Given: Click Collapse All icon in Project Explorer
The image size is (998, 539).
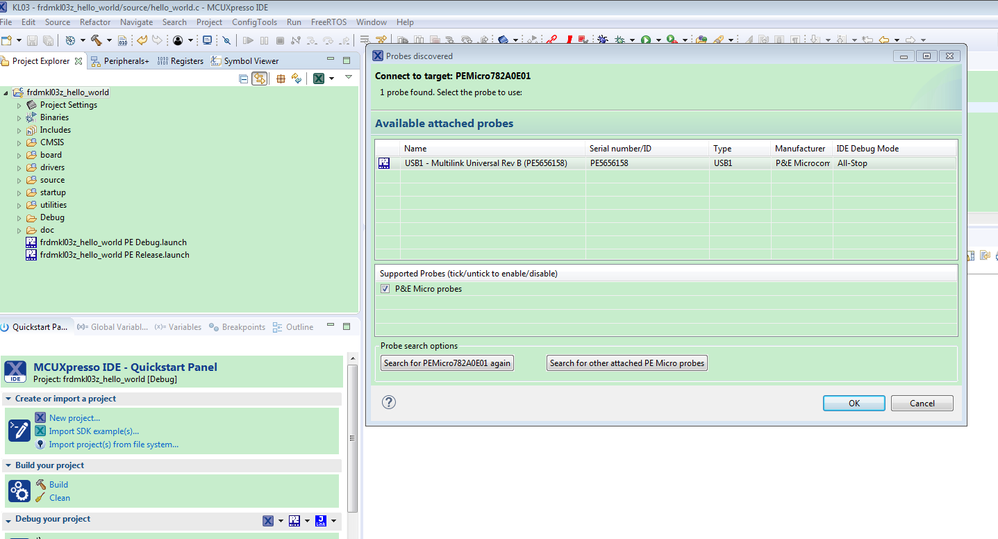Looking at the screenshot, I should 243,78.
